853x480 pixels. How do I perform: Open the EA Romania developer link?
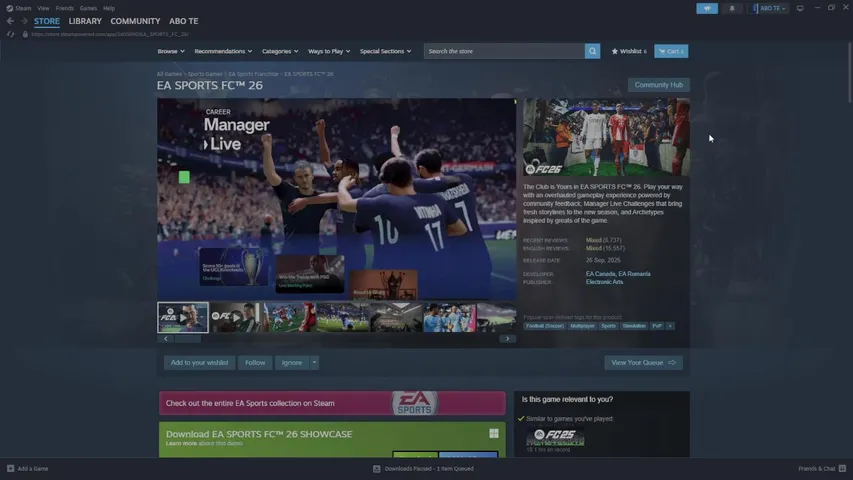point(634,274)
